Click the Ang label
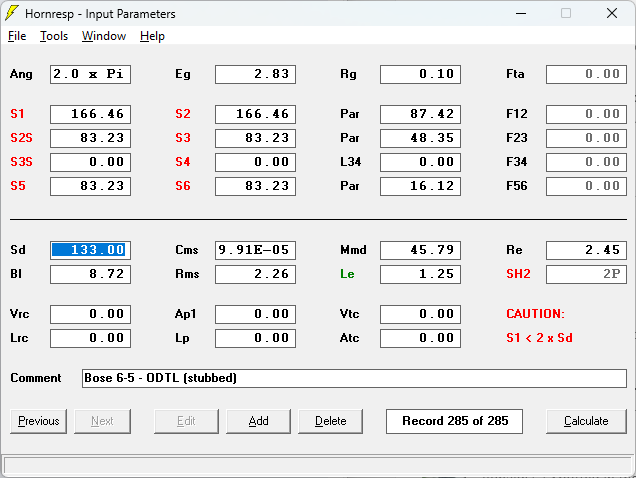This screenshot has height=478, width=636. point(21,74)
